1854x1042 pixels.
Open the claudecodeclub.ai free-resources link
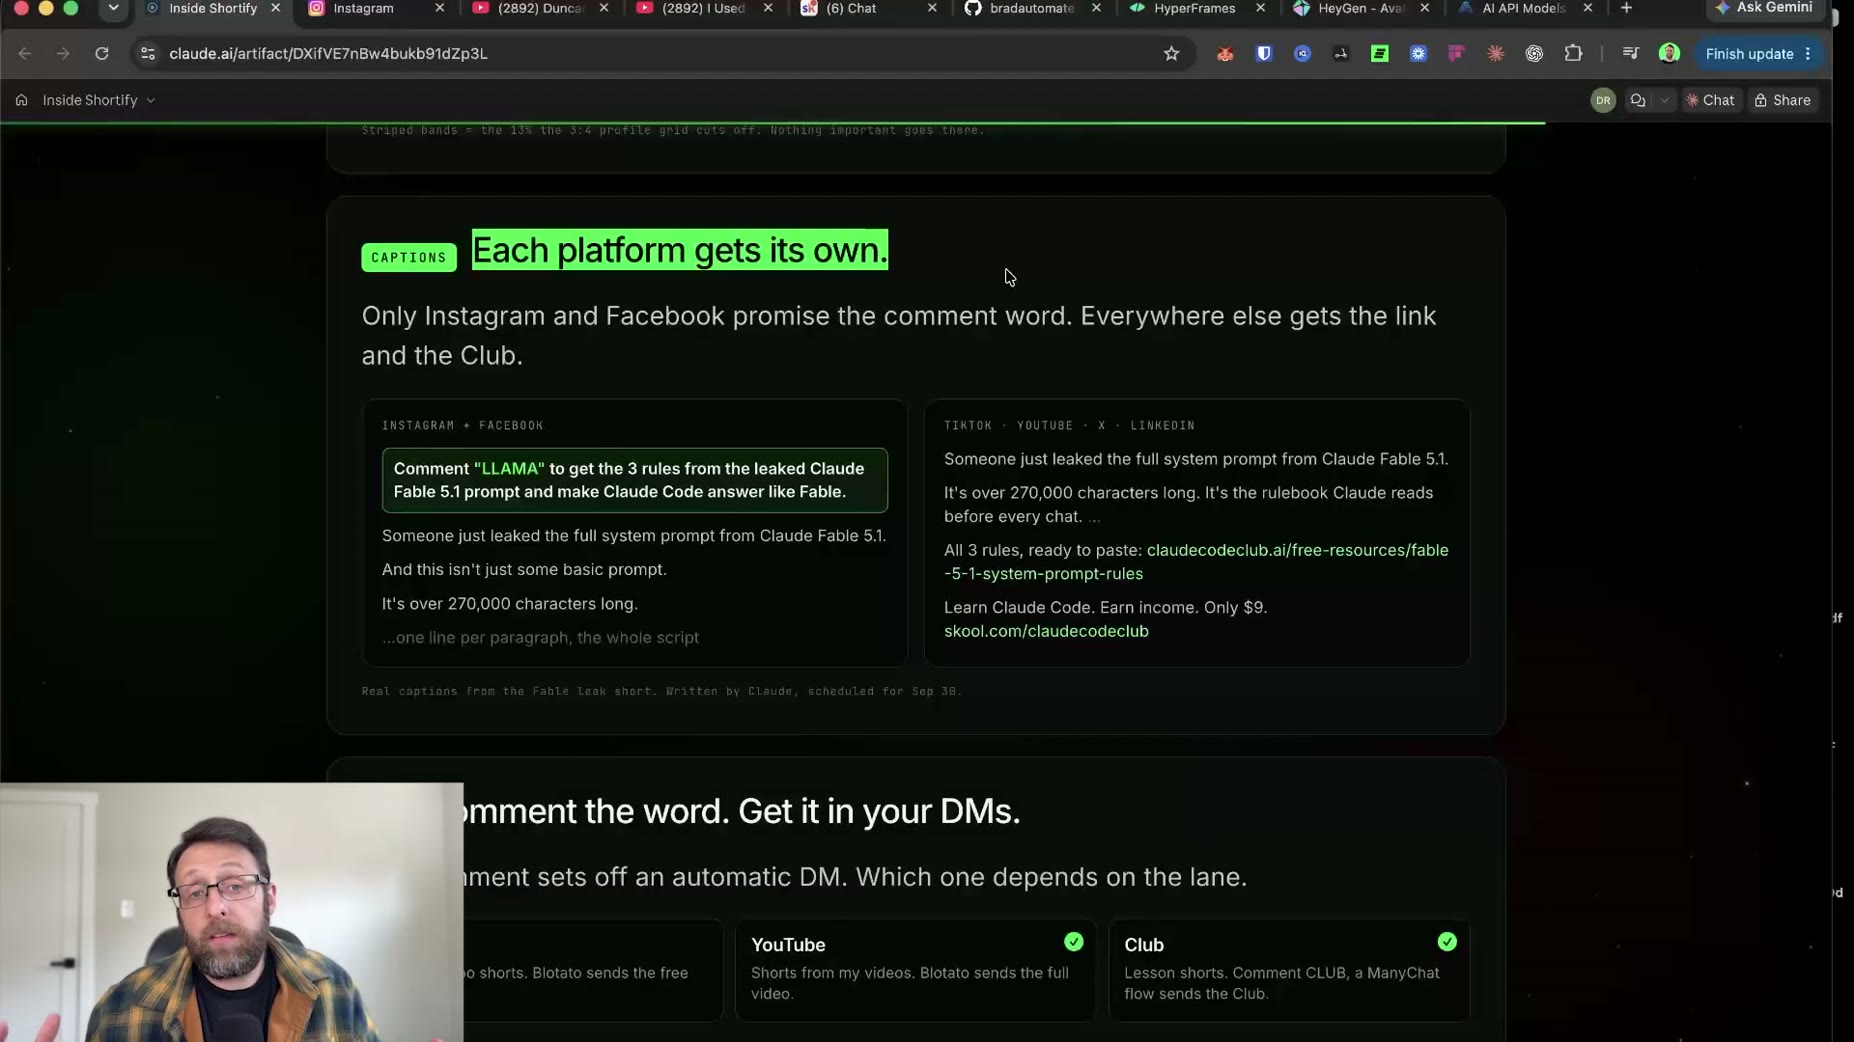1196,562
